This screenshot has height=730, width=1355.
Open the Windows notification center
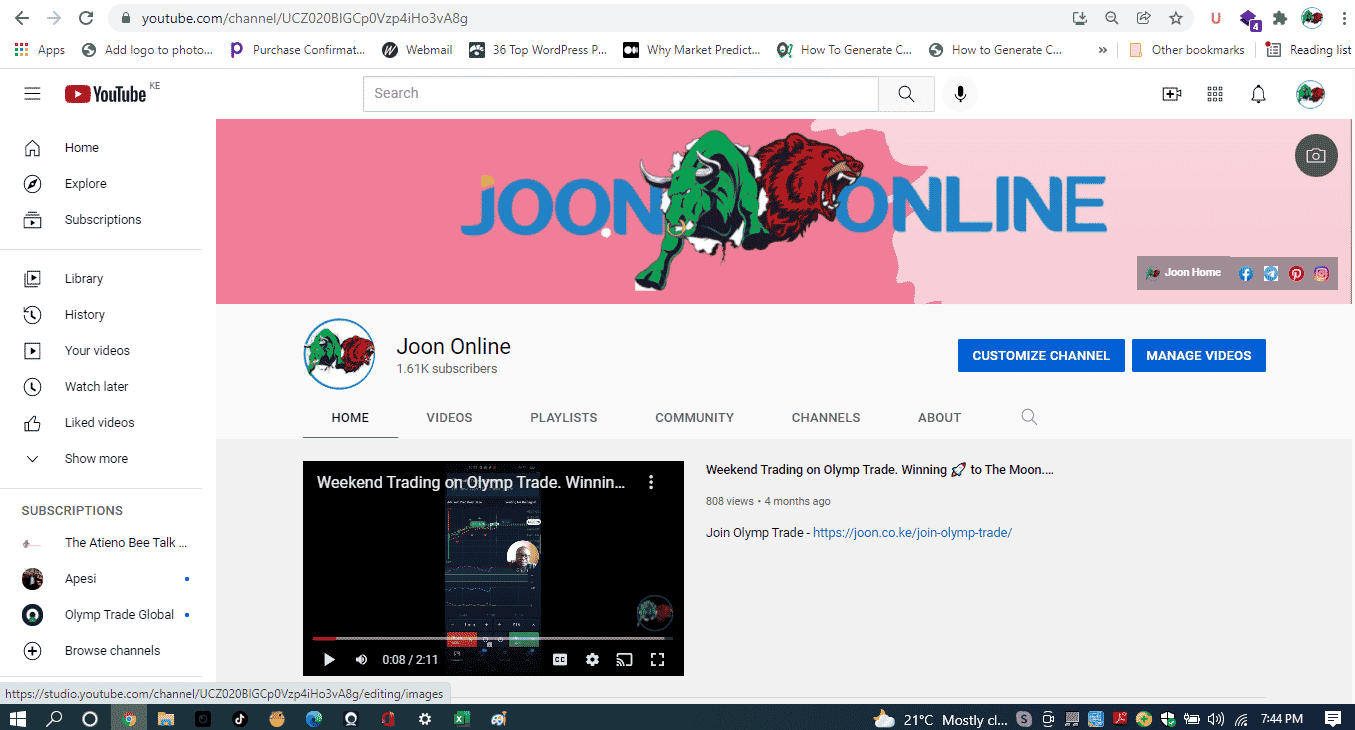pyautogui.click(x=1332, y=718)
